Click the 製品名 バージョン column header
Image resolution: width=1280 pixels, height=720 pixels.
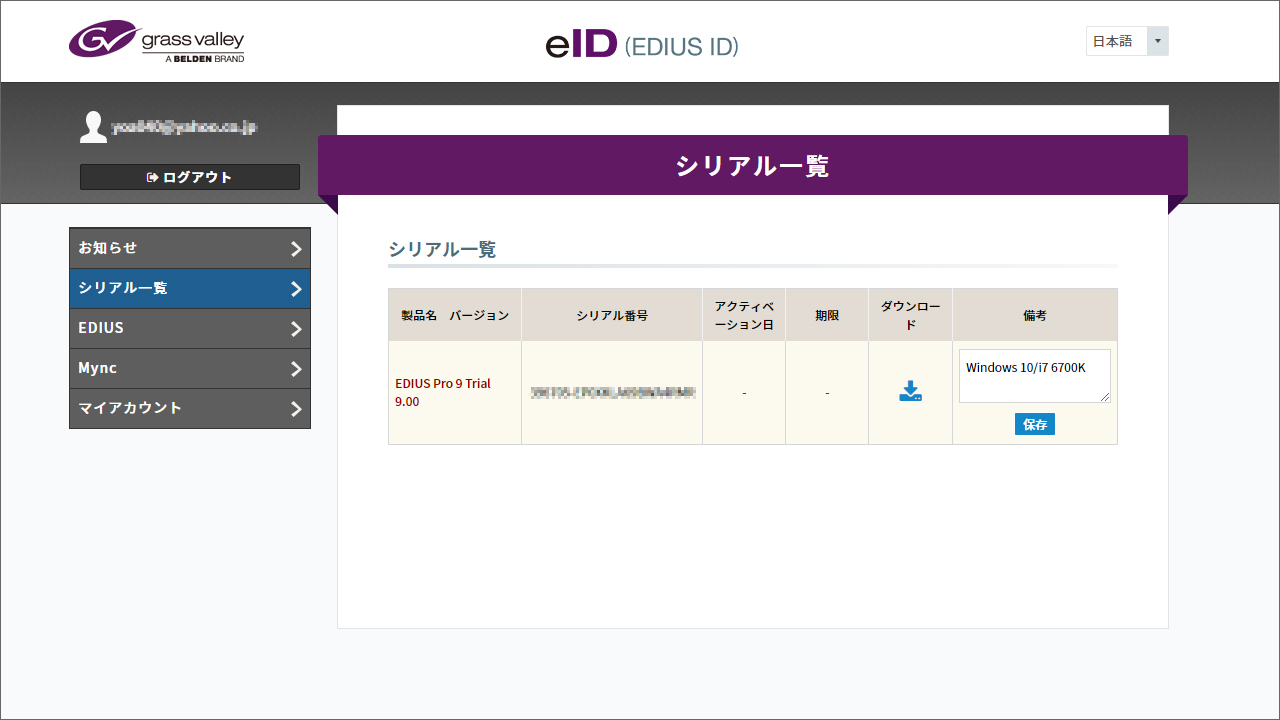pos(455,315)
